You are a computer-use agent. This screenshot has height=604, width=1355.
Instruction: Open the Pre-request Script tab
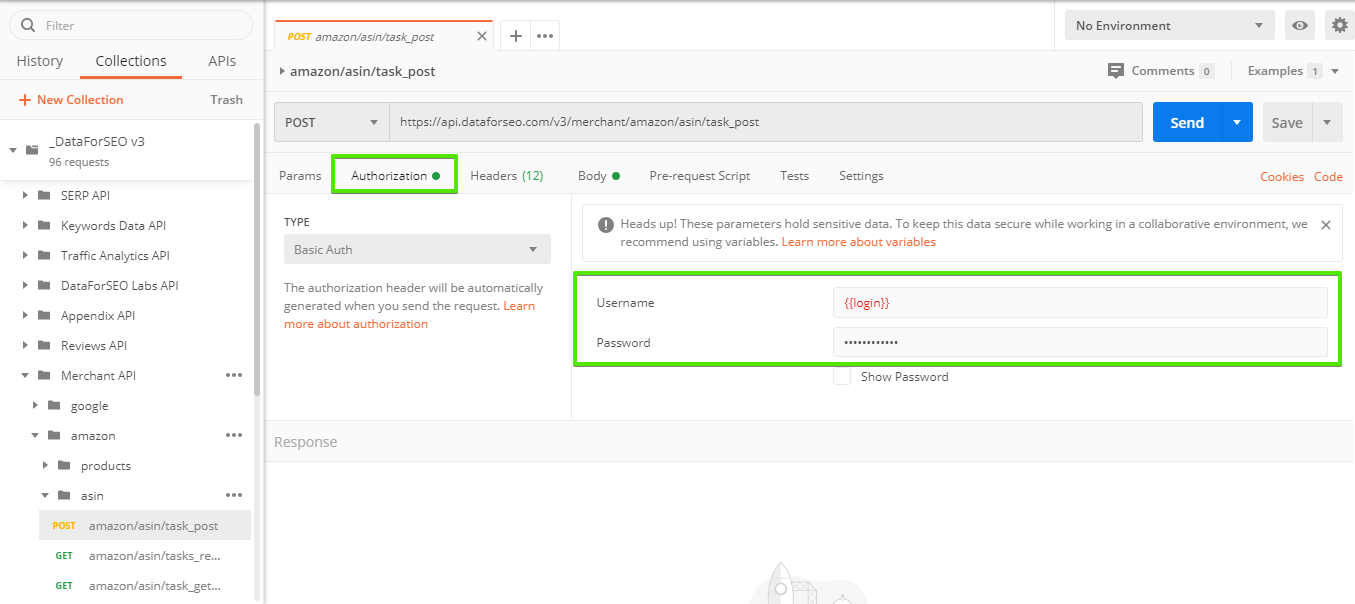point(700,176)
